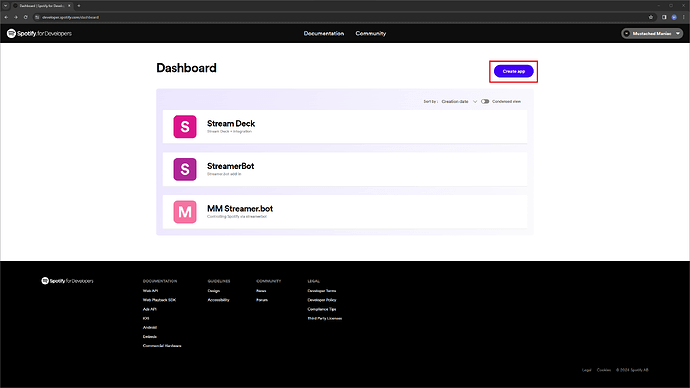Toggle the Condensed view switch
Viewport: 690px width, 388px height.
coord(485,101)
